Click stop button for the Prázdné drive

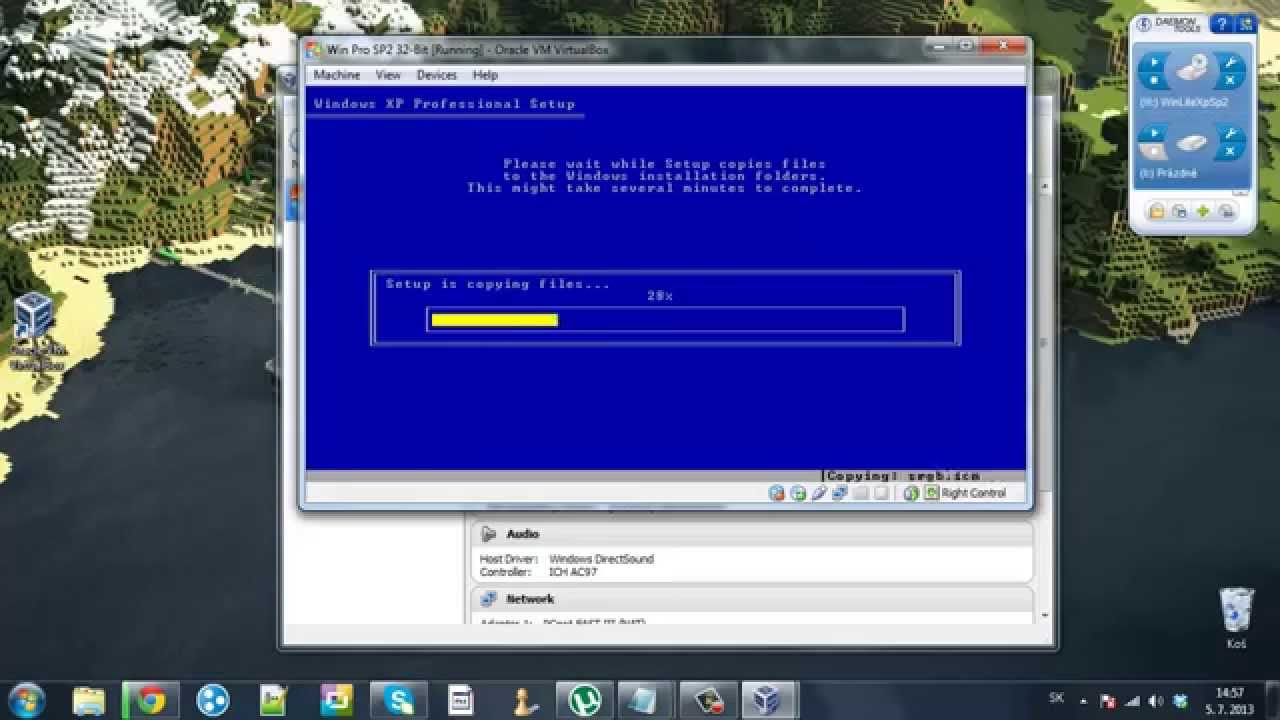(1154, 151)
